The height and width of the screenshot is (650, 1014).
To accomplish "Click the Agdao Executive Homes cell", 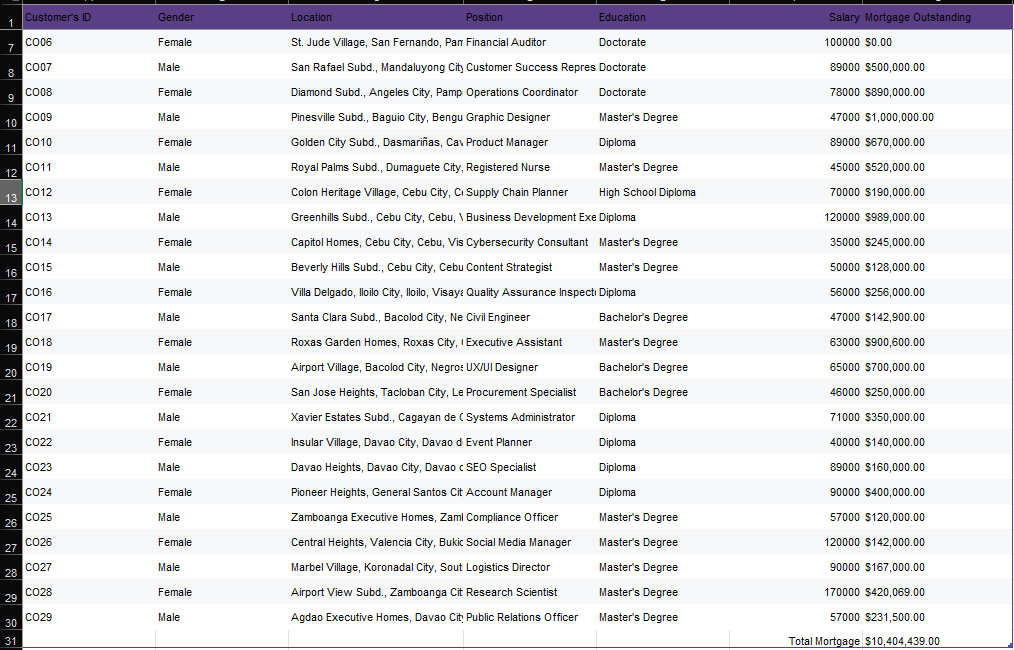I will (376, 617).
